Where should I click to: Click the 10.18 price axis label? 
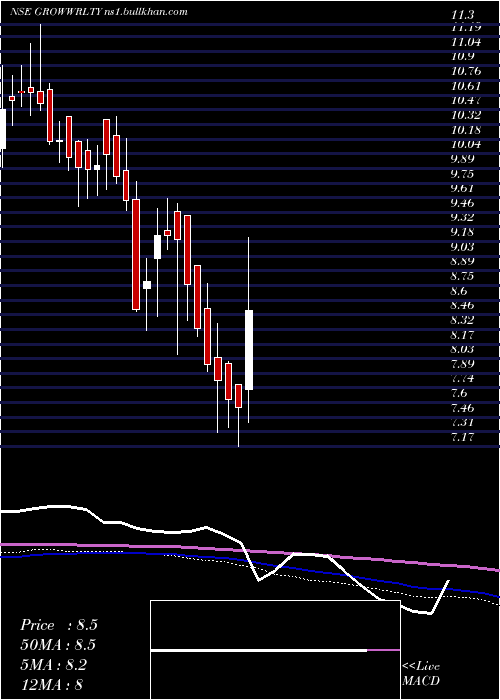point(465,130)
